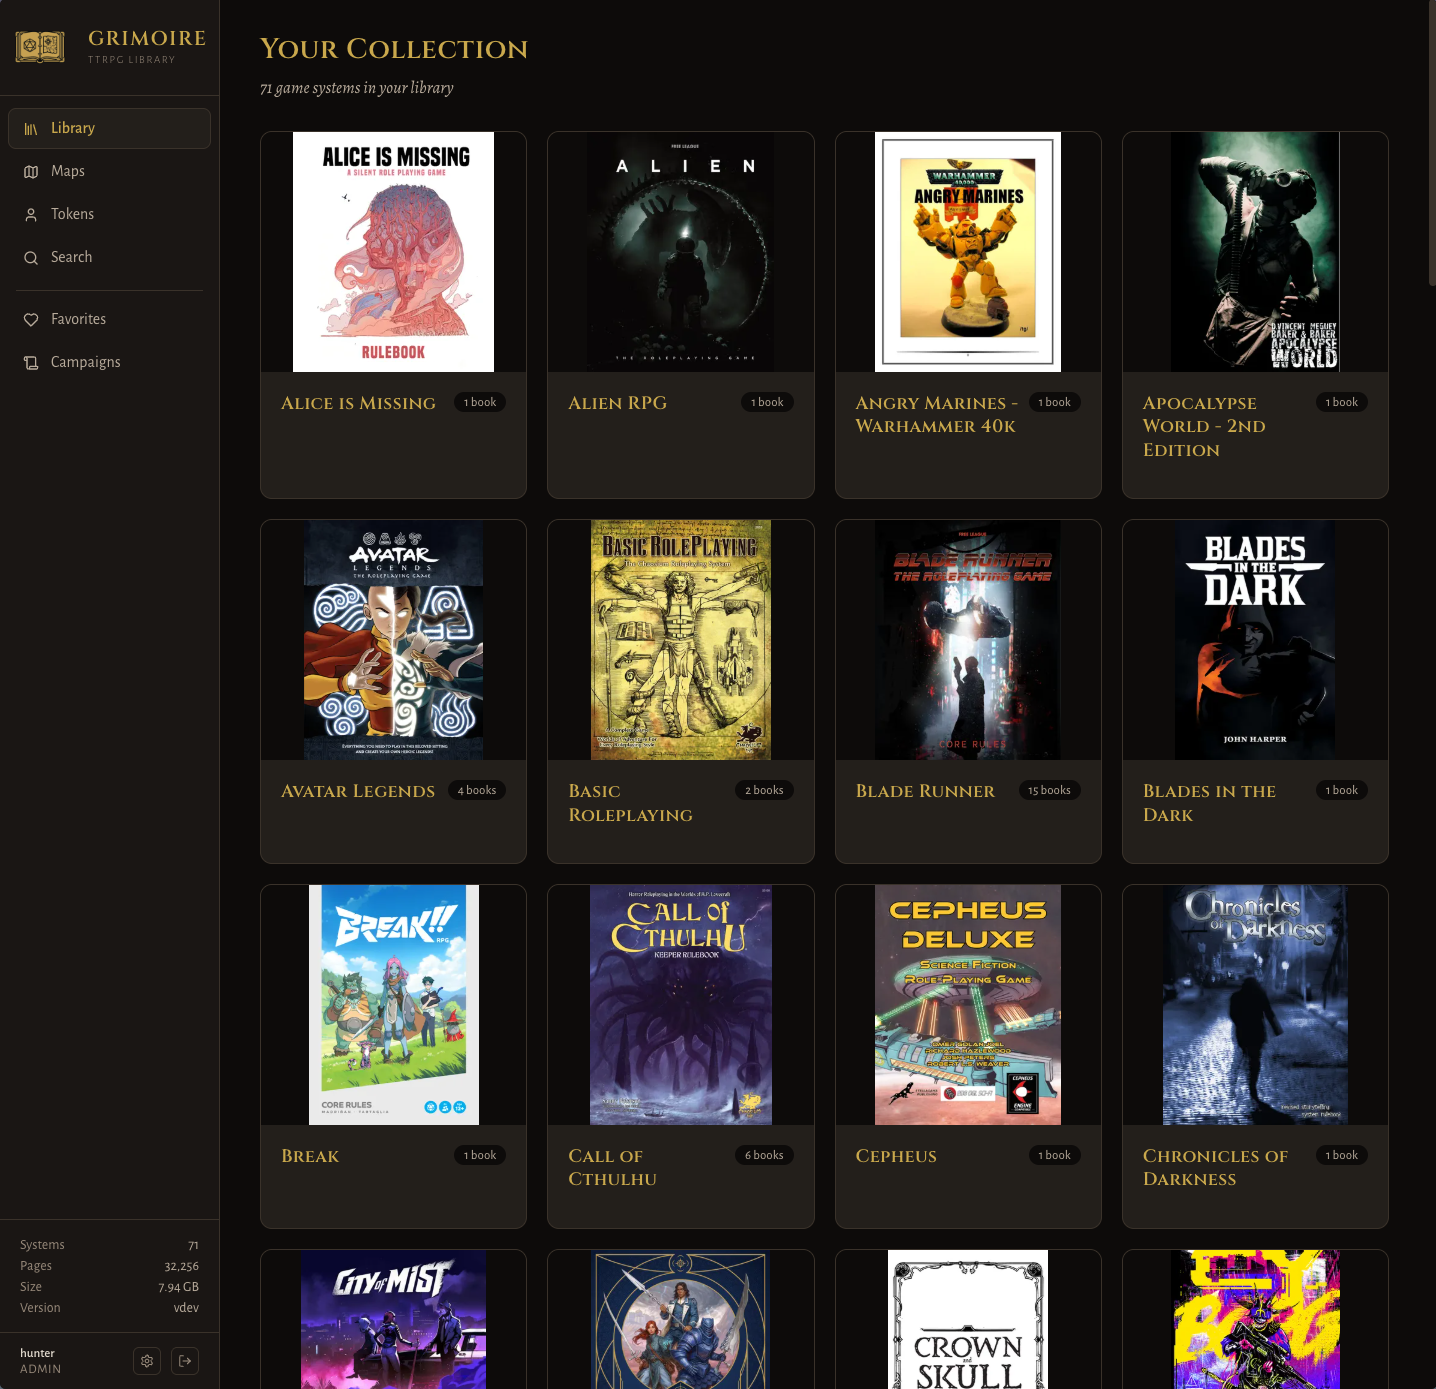
Task: Click the Break title
Action: 310,1156
